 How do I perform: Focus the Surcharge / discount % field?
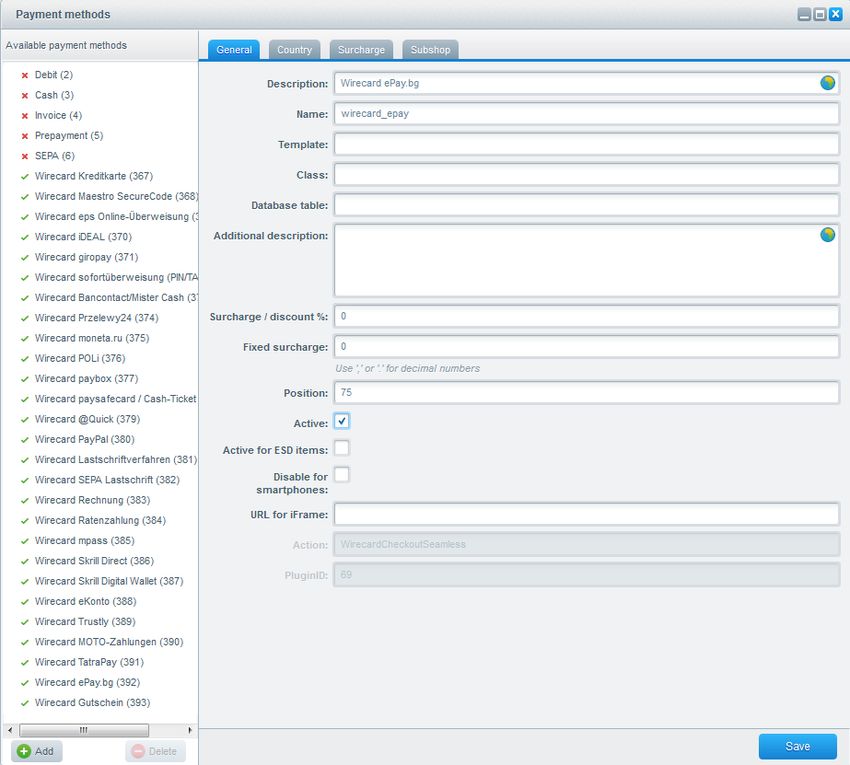click(587, 316)
